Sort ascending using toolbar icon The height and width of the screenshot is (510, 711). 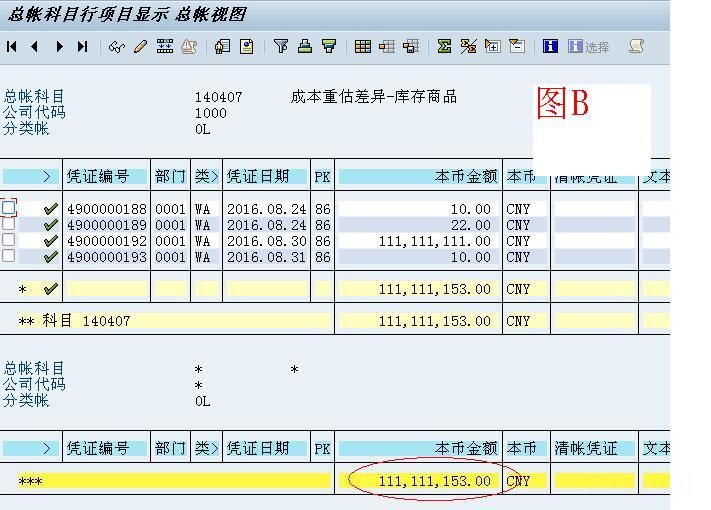tap(305, 46)
